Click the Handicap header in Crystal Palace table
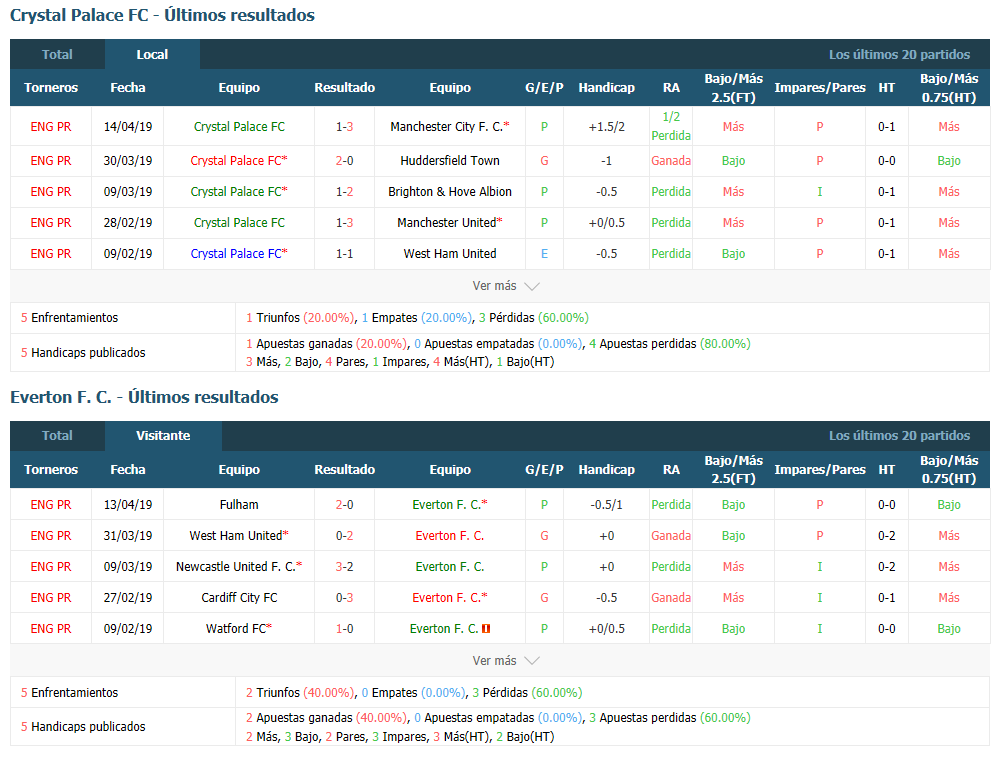This screenshot has width=994, height=758. click(606, 88)
